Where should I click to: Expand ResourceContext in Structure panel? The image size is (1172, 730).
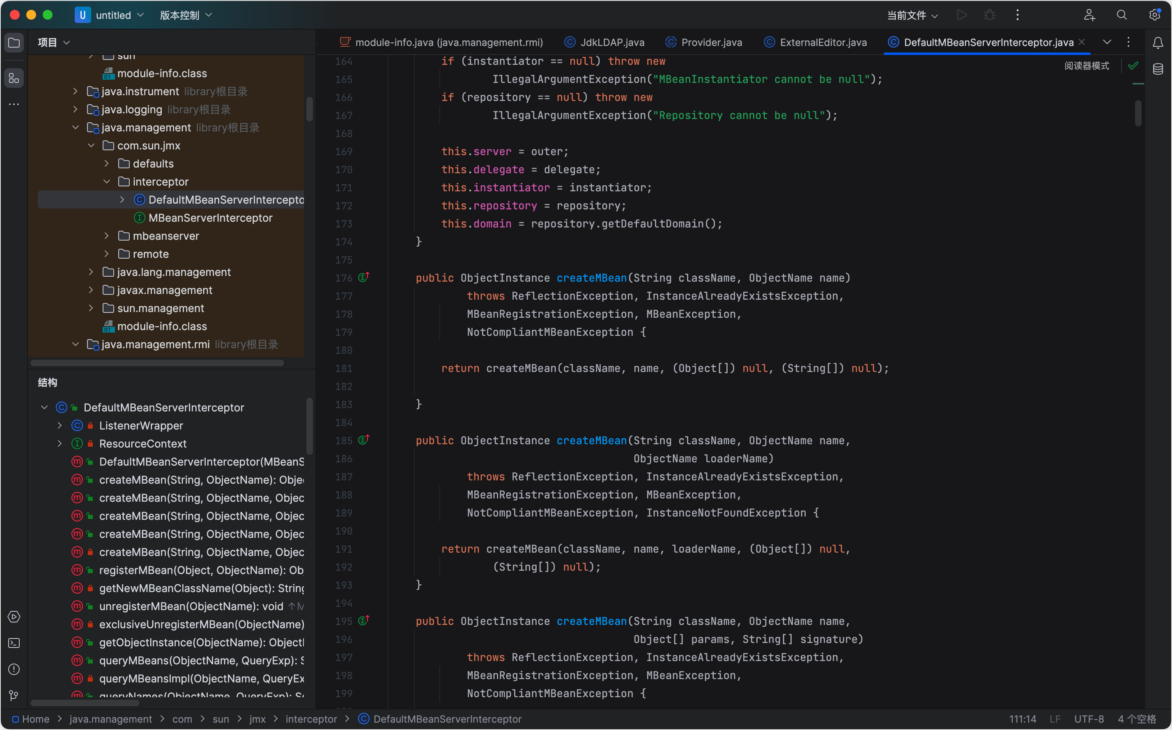tap(60, 444)
